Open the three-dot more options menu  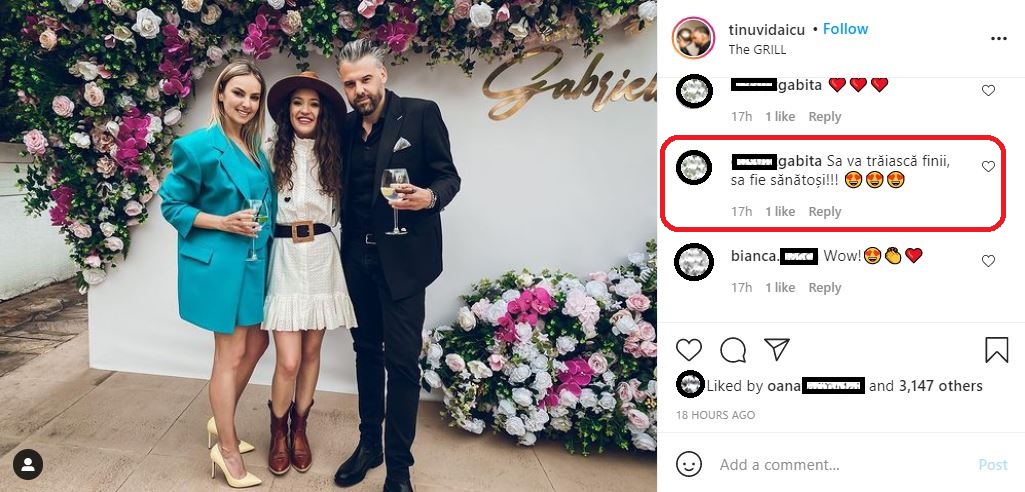[998, 39]
